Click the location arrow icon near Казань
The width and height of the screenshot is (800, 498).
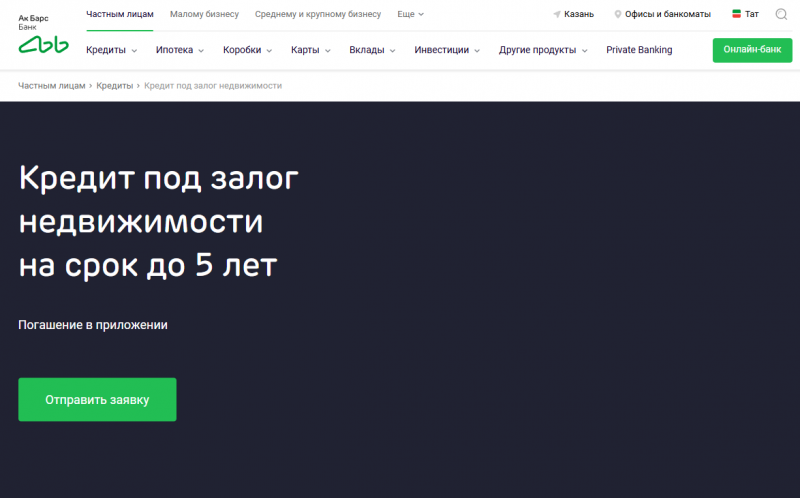click(x=557, y=14)
